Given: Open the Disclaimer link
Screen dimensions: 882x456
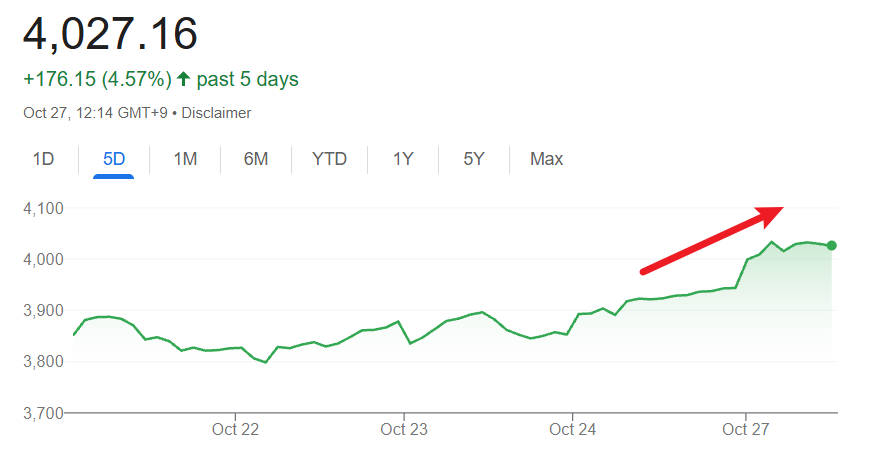Looking at the screenshot, I should pos(217,113).
